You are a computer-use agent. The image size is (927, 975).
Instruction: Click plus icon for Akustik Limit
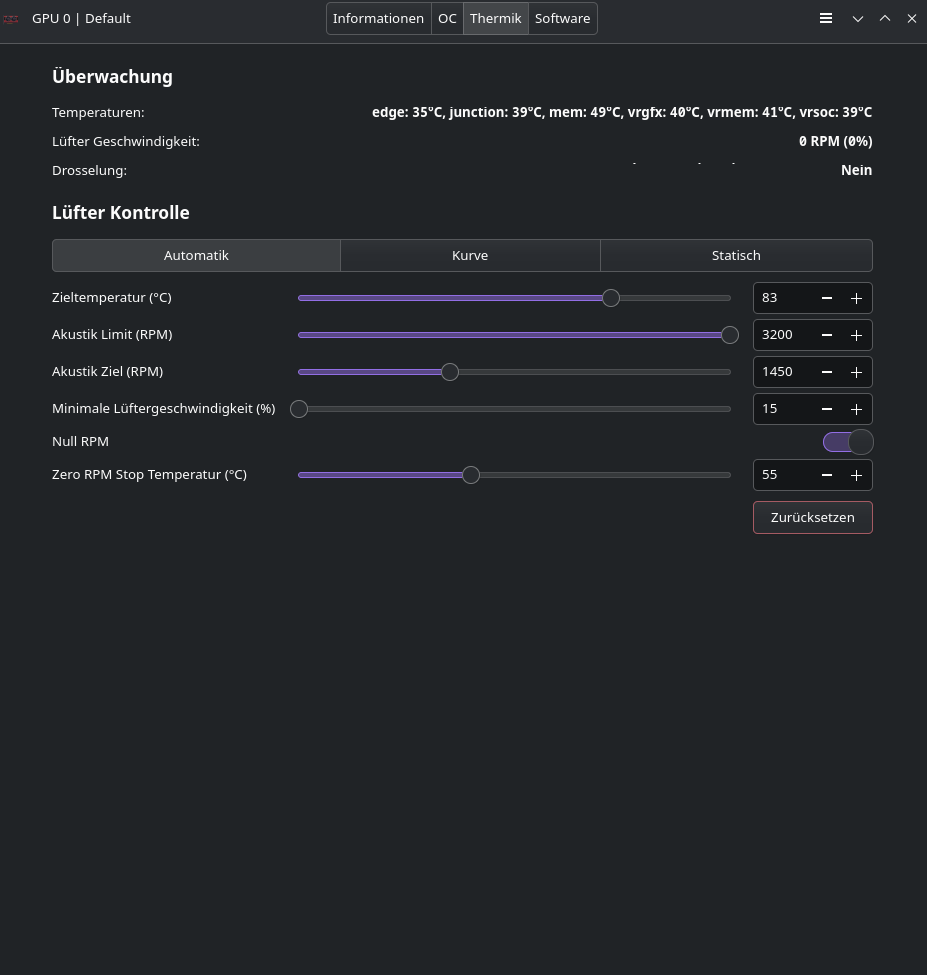(856, 335)
